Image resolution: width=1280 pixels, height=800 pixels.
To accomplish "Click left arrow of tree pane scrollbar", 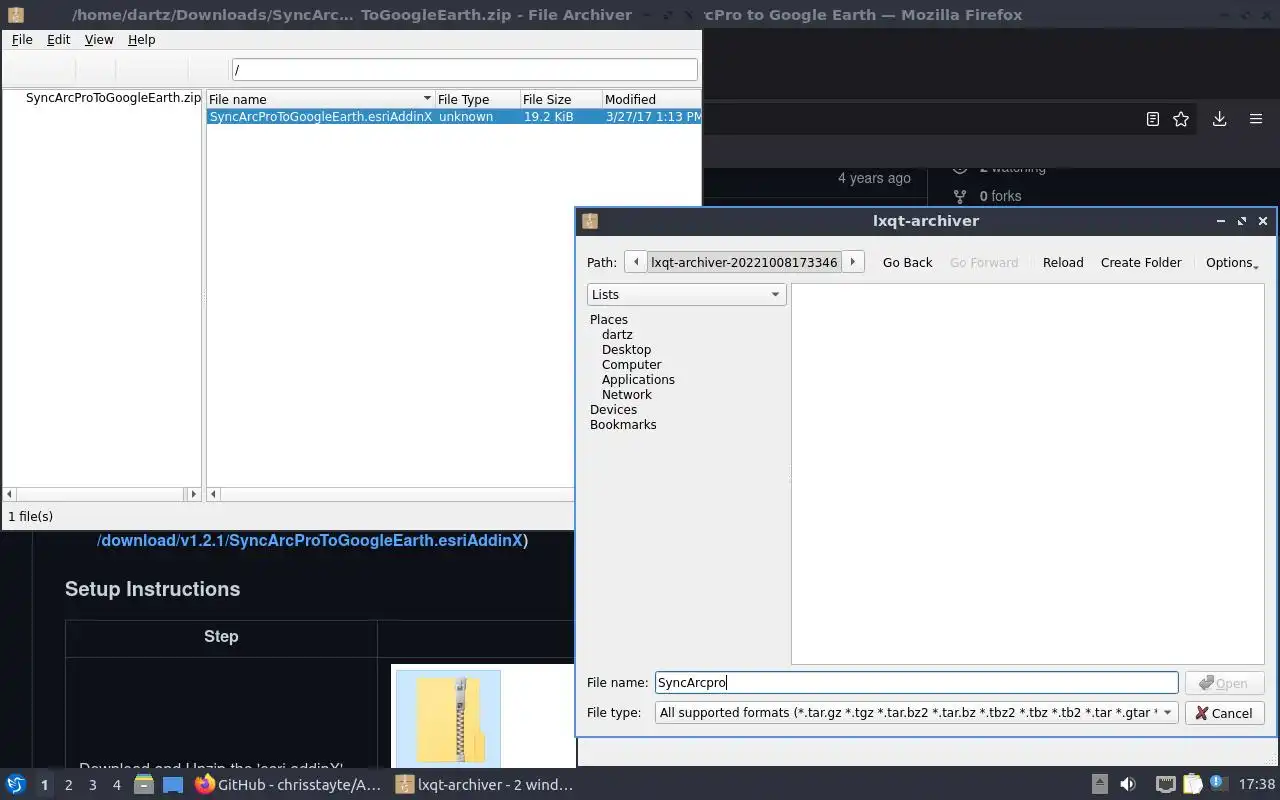I will [10, 494].
